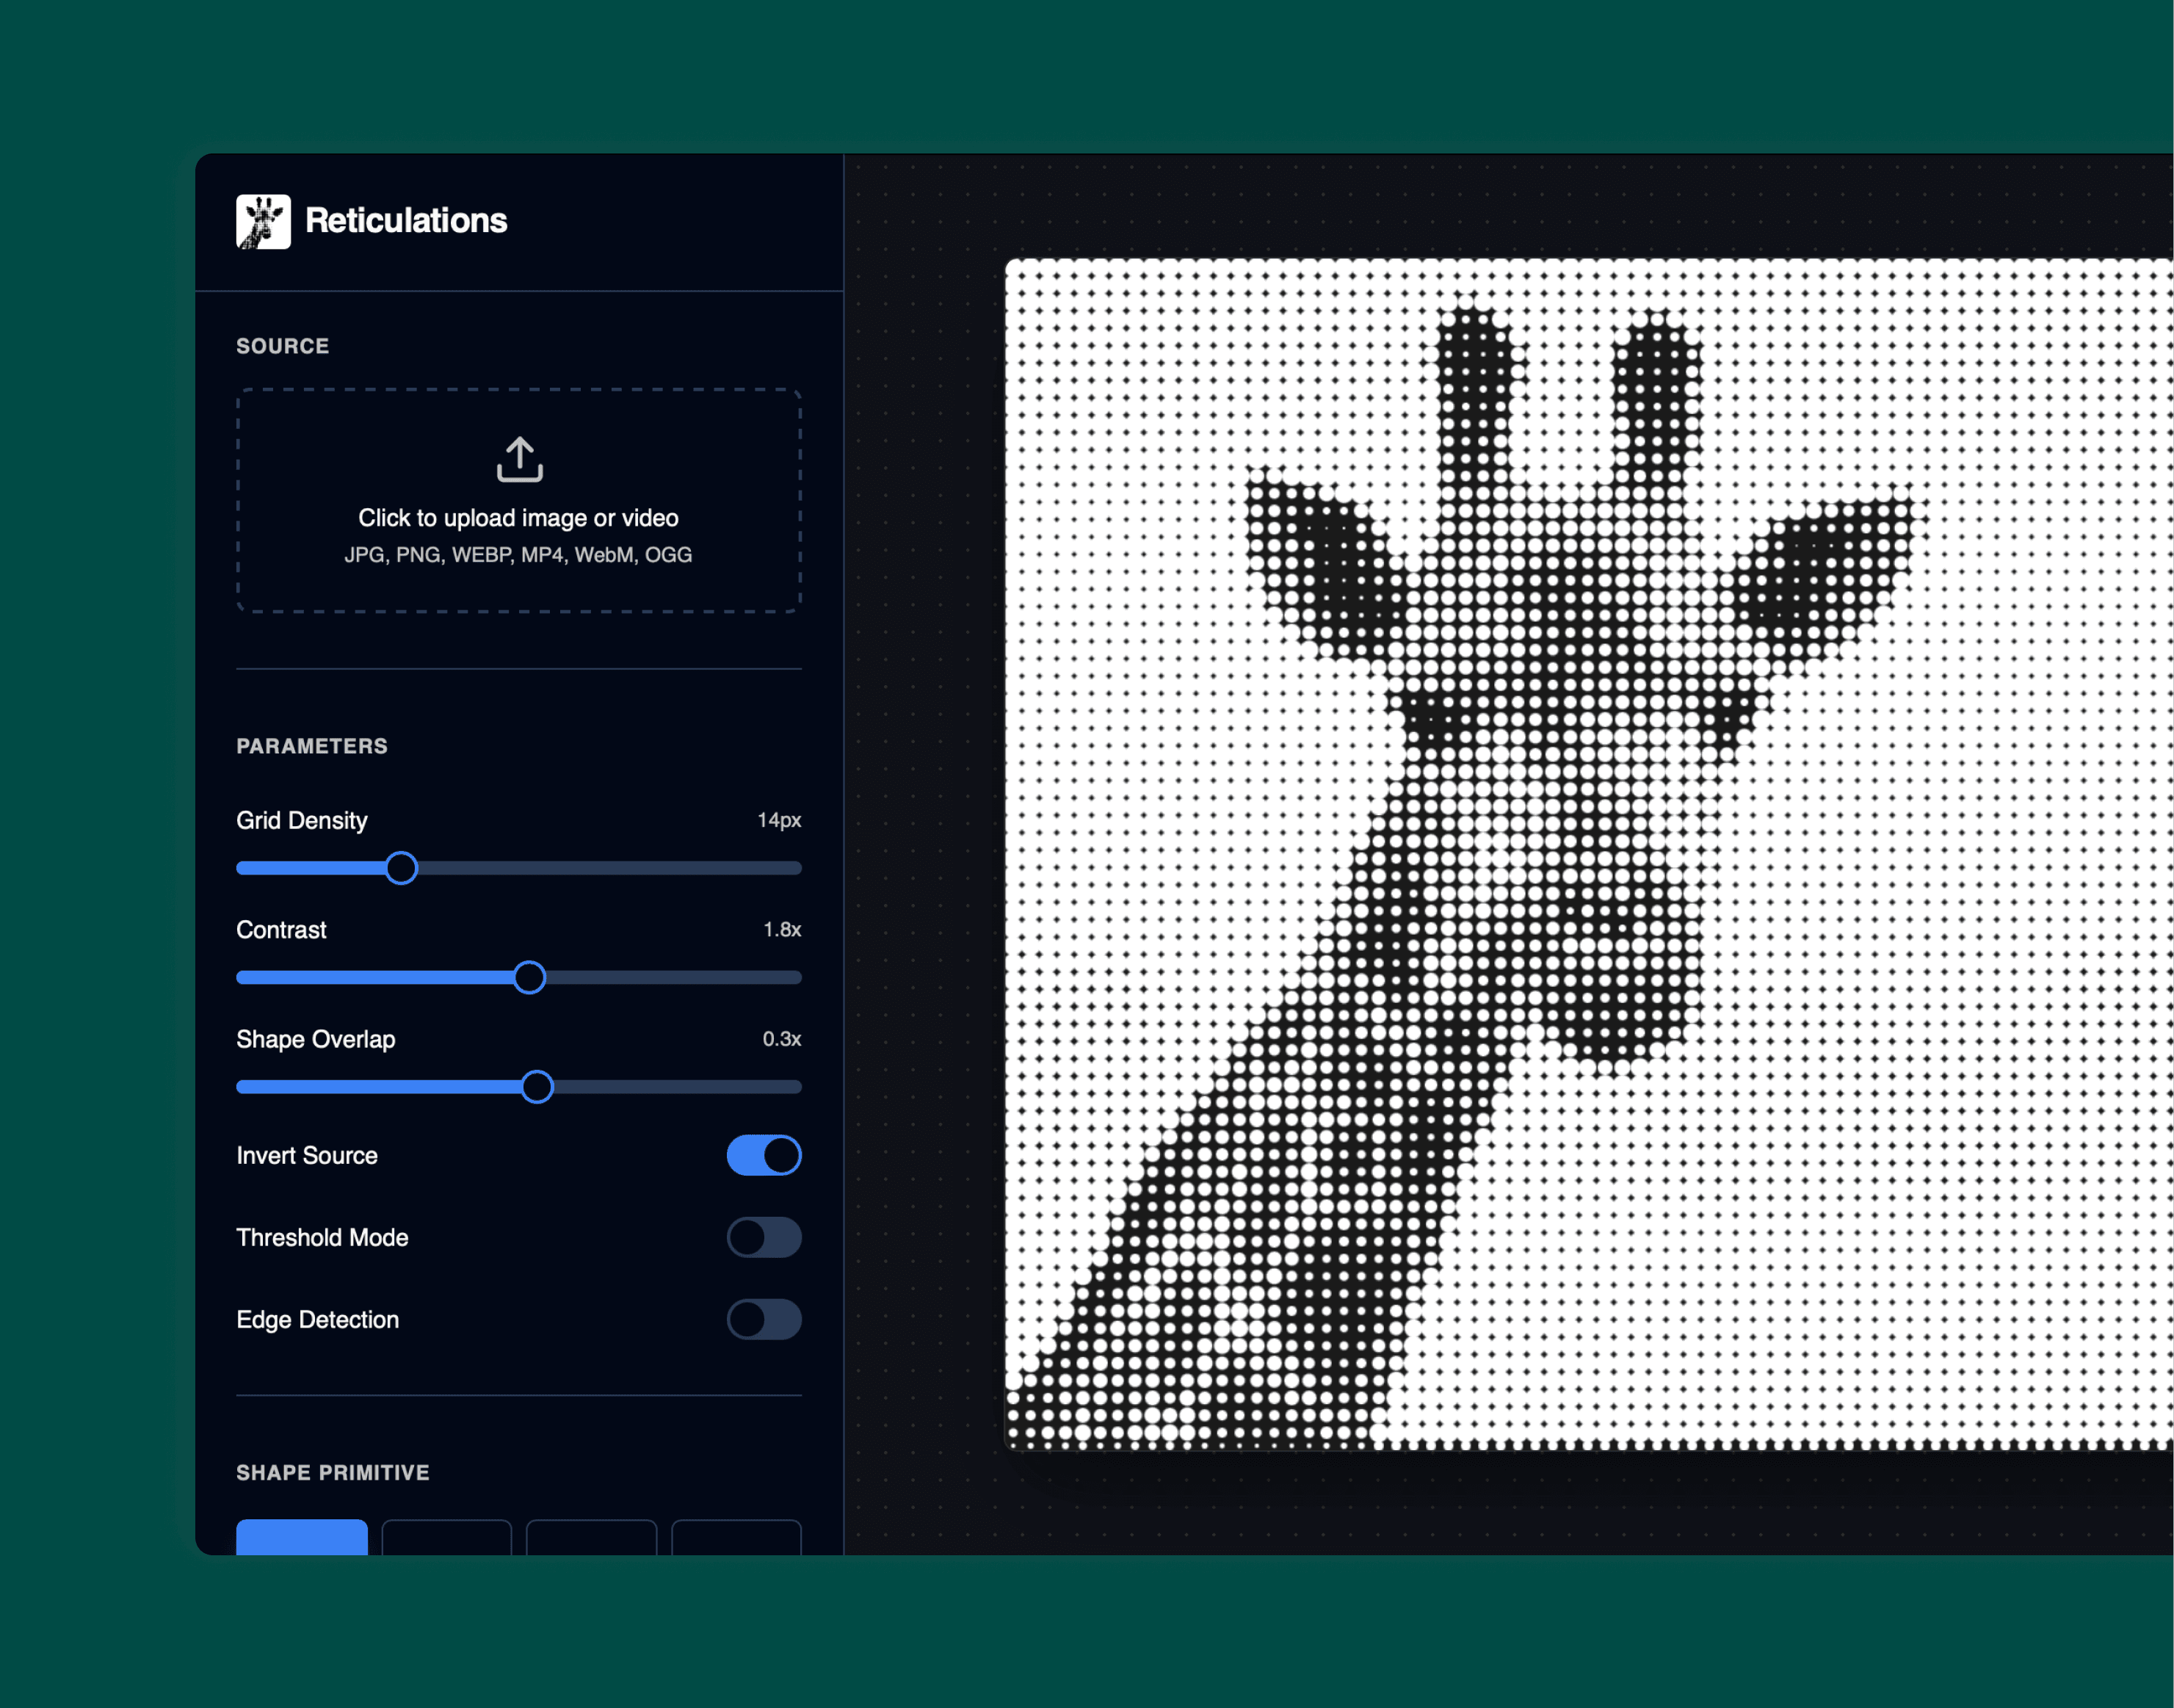Disable the Invert Source toggle
Image resolution: width=2174 pixels, height=1708 pixels.
pyautogui.click(x=764, y=1155)
